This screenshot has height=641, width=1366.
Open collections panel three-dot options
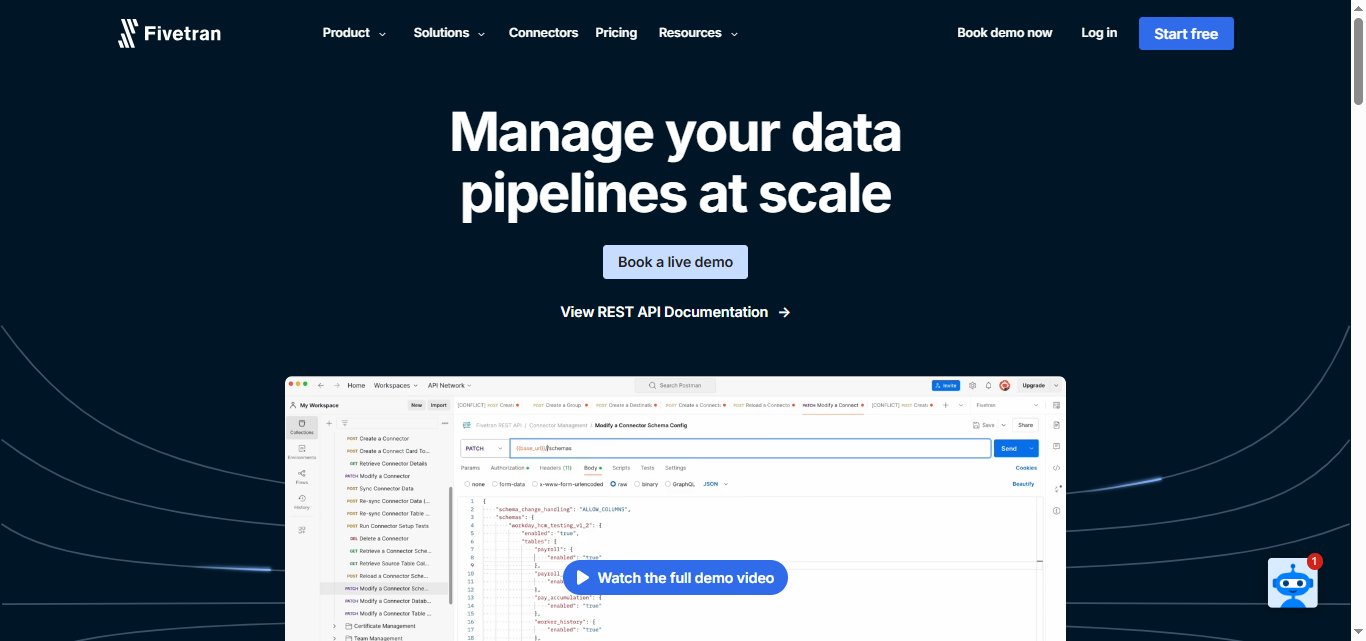445,423
